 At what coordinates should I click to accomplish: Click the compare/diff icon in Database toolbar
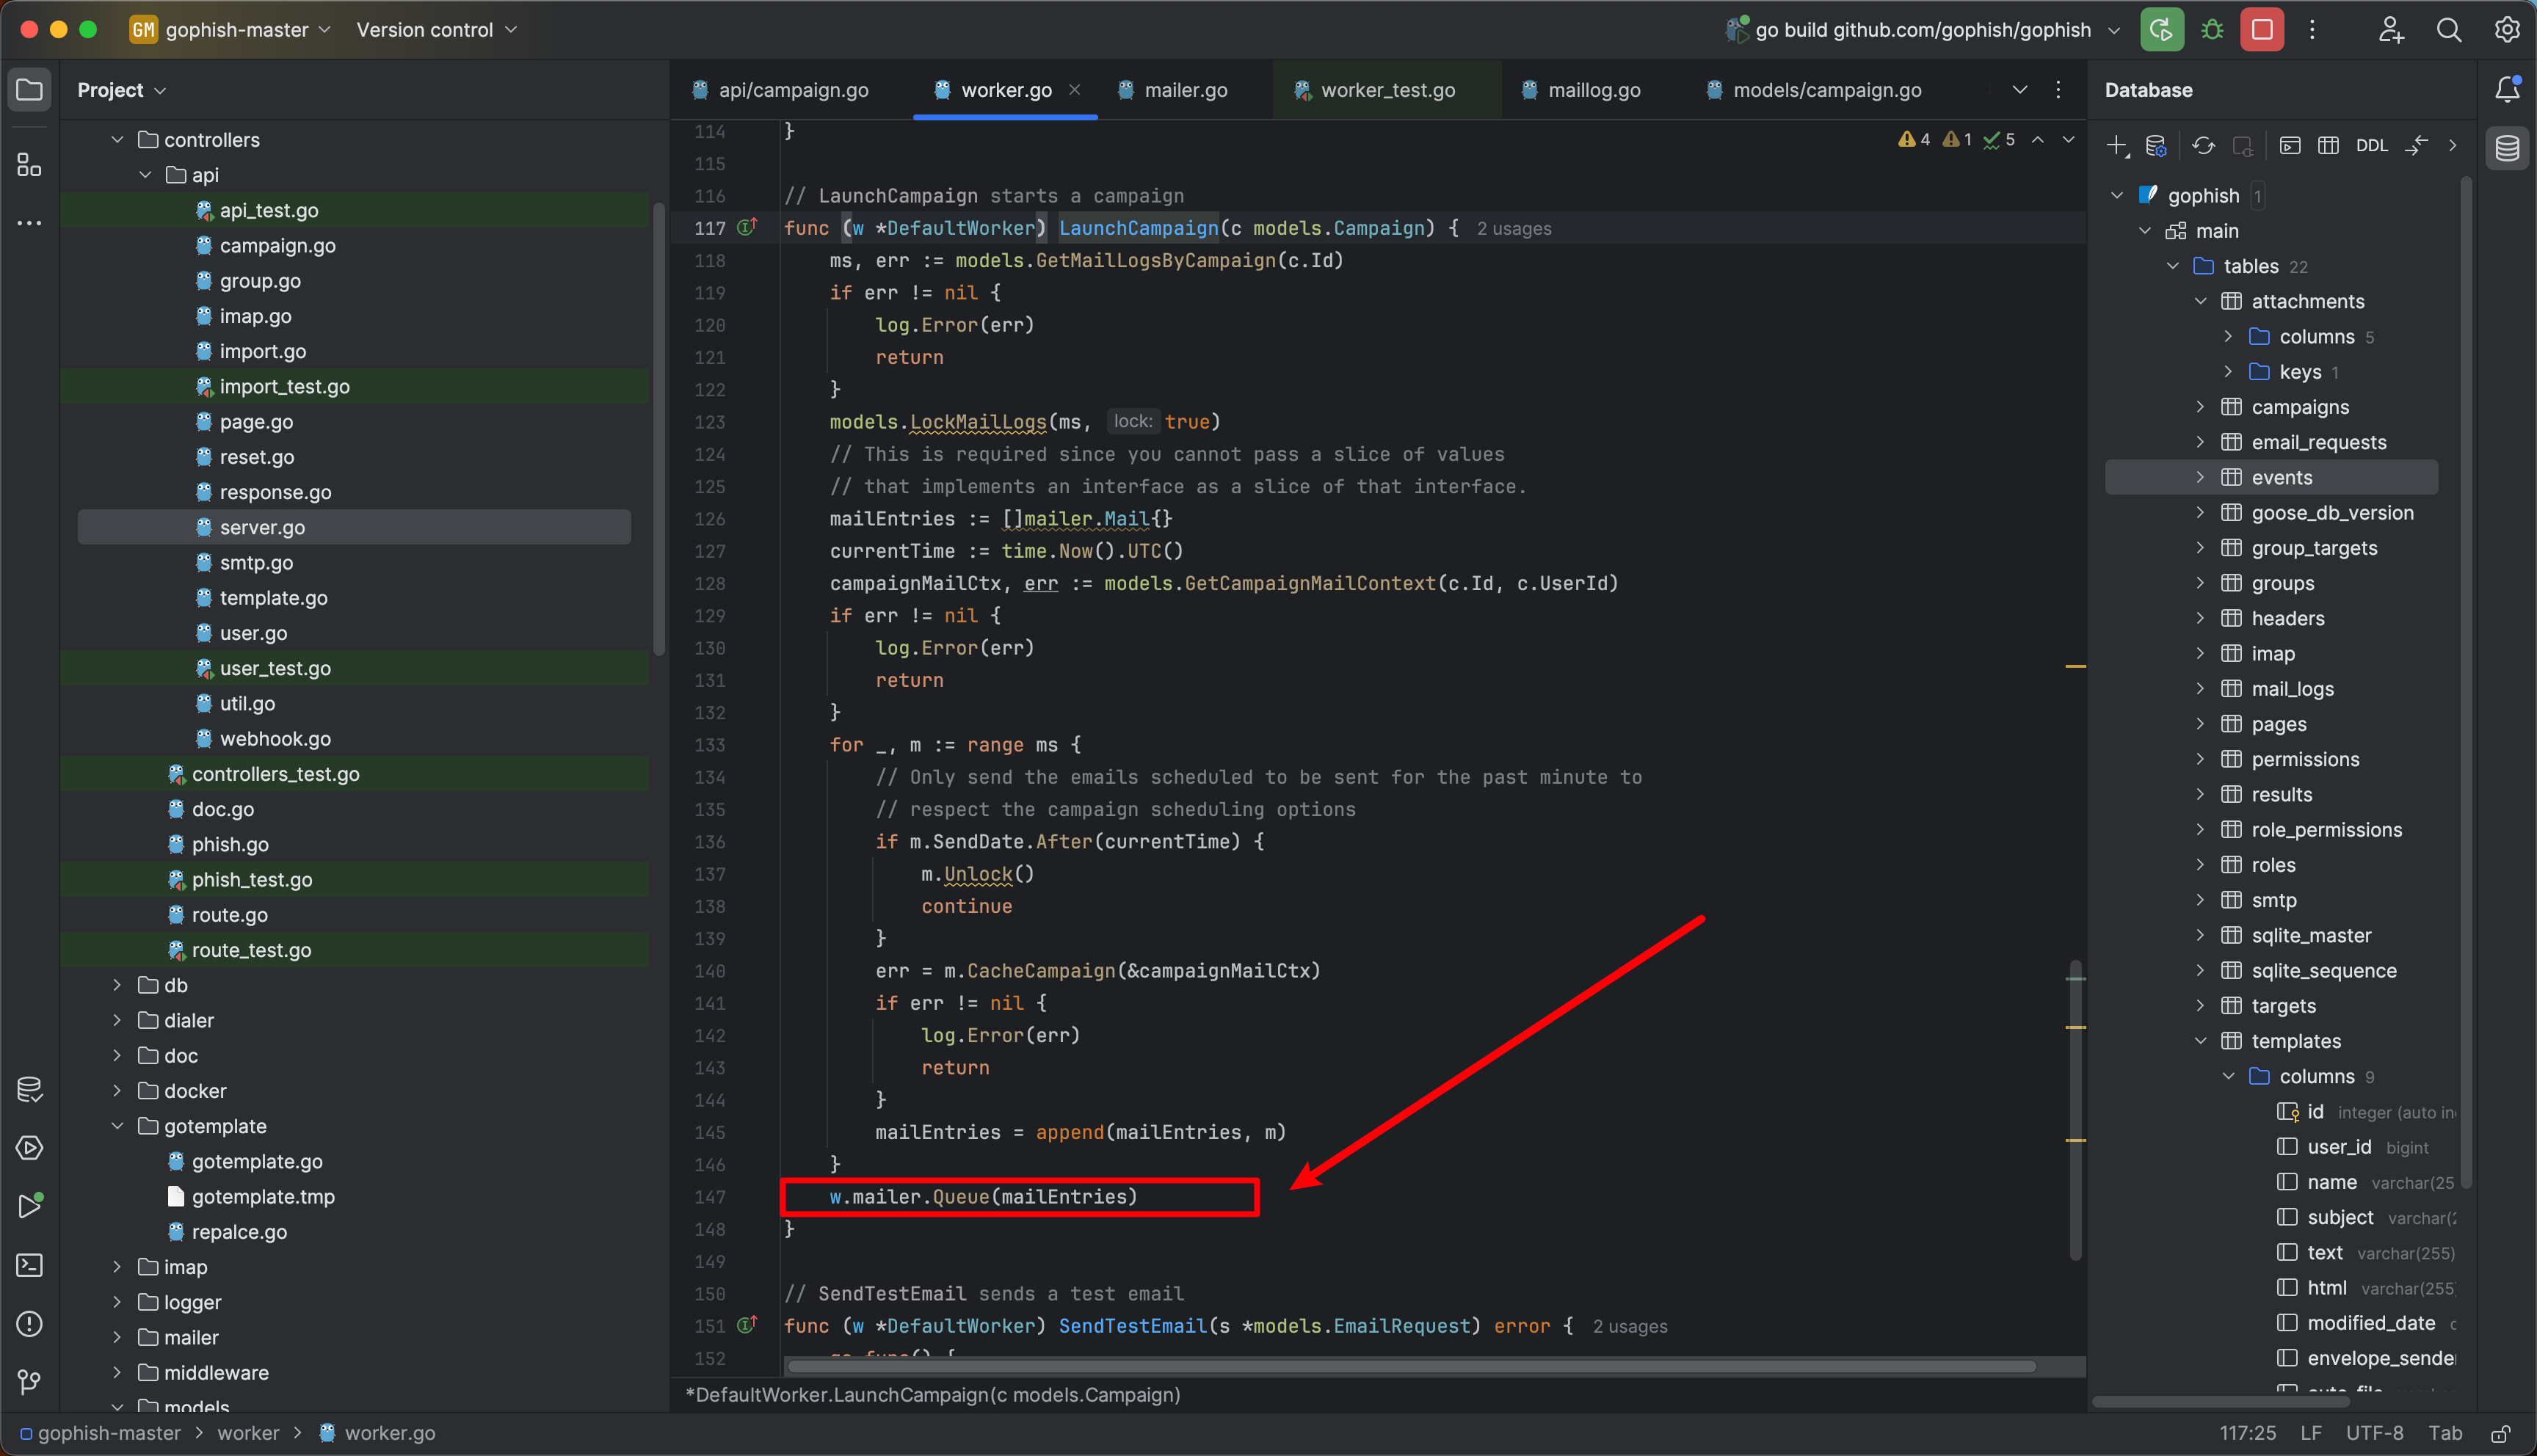2416,146
